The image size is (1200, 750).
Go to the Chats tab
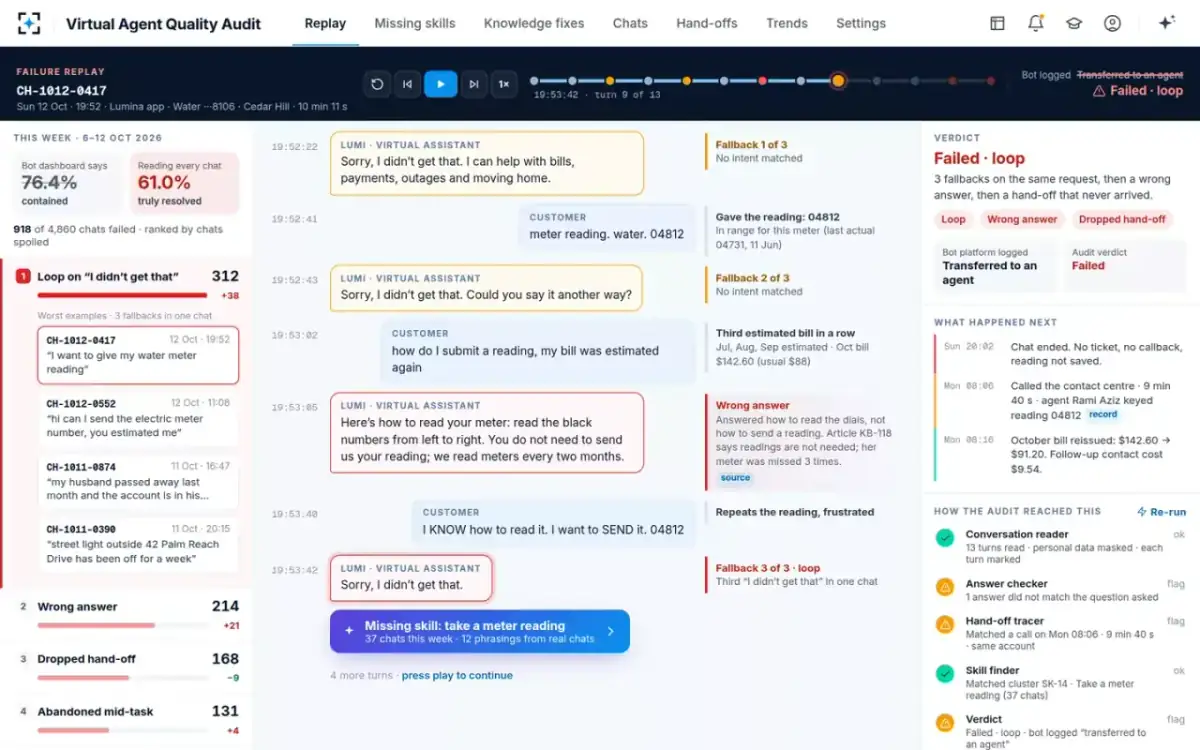630,23
